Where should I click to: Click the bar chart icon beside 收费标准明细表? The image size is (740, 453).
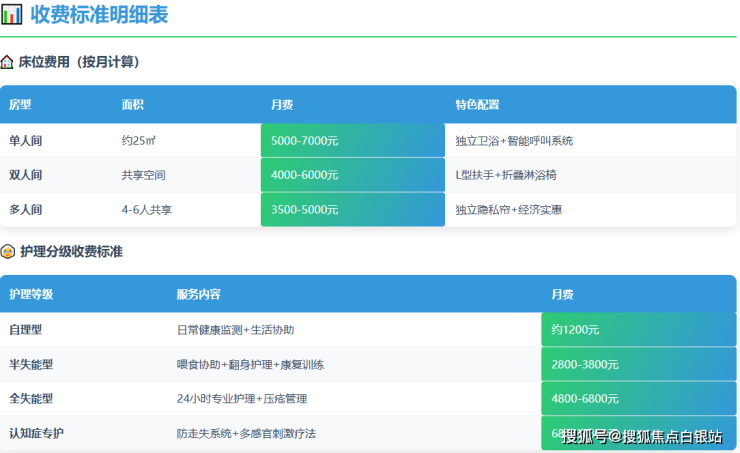pos(12,15)
